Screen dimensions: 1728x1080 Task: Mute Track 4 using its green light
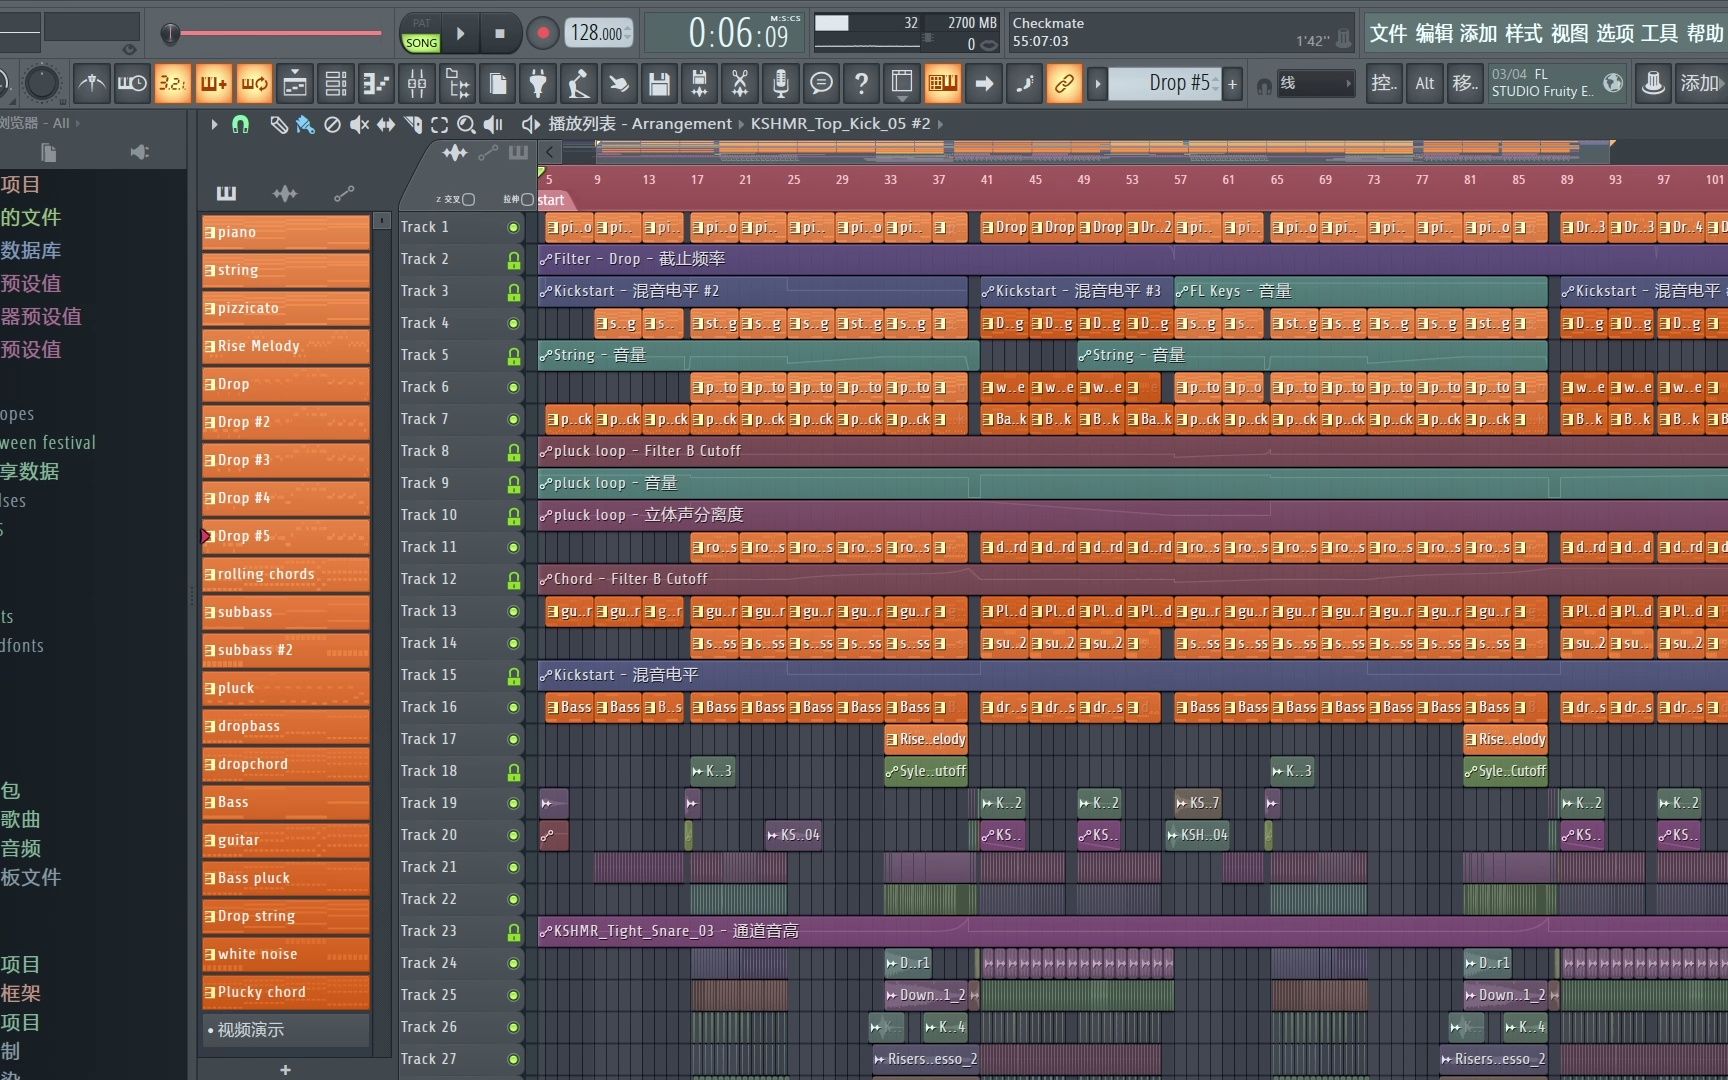[x=513, y=323]
